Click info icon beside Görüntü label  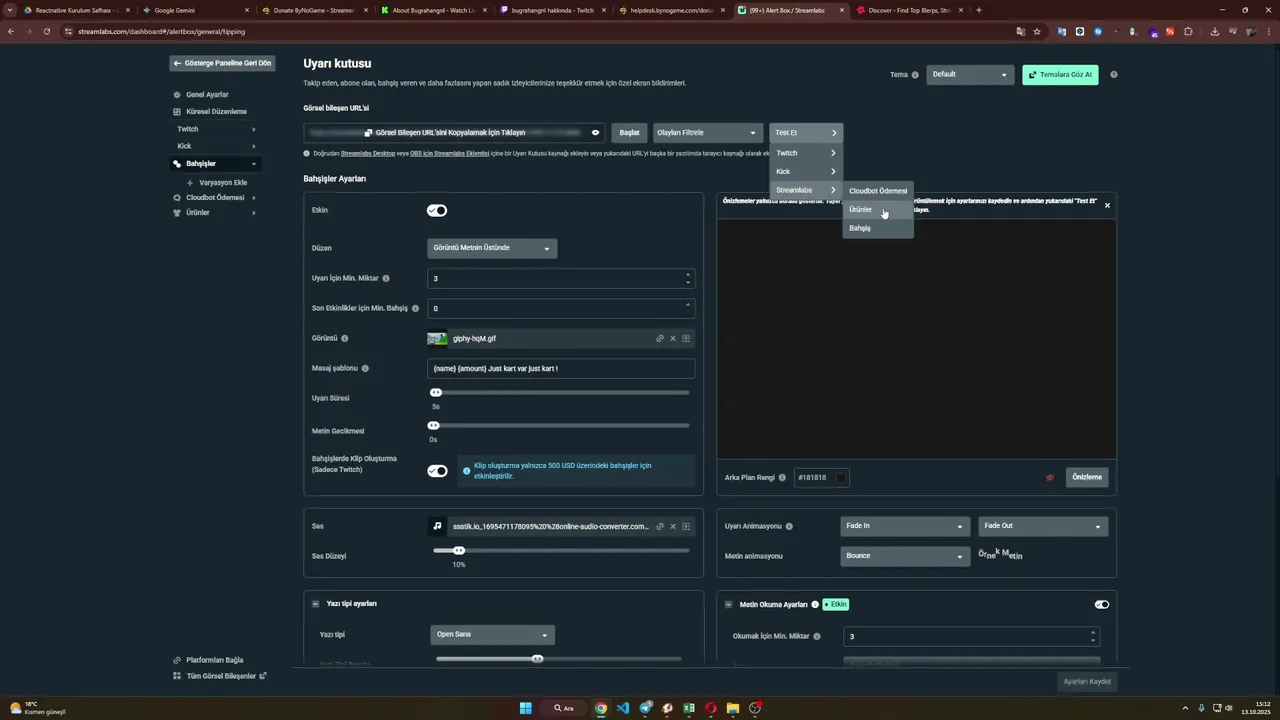pos(345,339)
